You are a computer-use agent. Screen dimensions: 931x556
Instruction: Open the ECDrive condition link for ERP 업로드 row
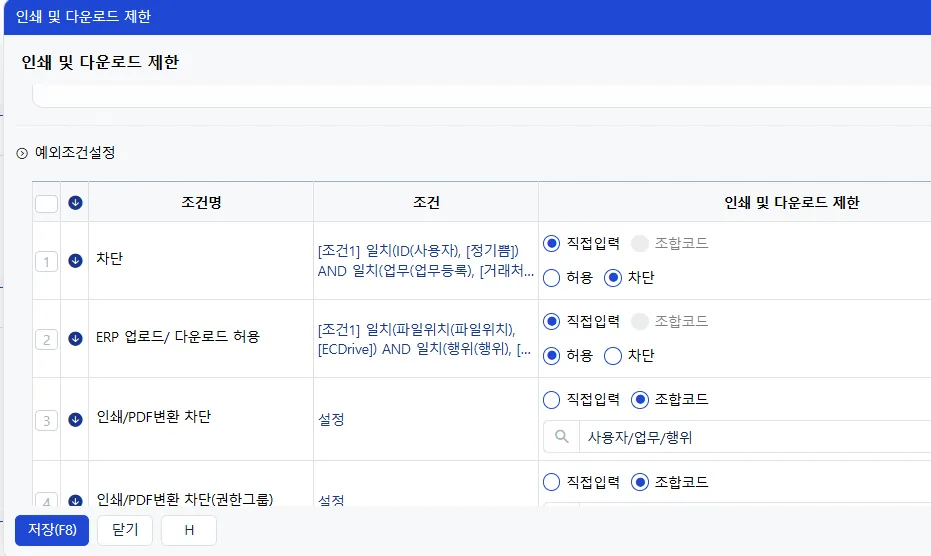(x=425, y=339)
